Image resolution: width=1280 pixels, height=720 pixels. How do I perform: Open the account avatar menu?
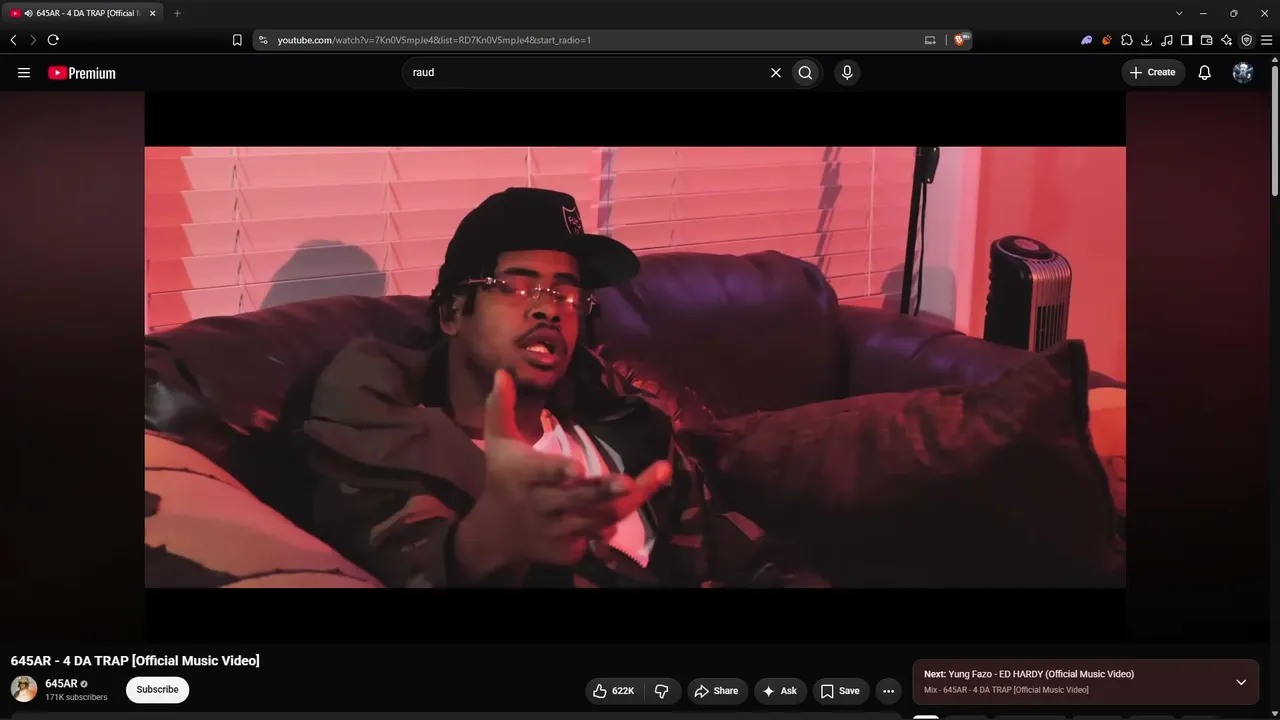(x=1243, y=72)
